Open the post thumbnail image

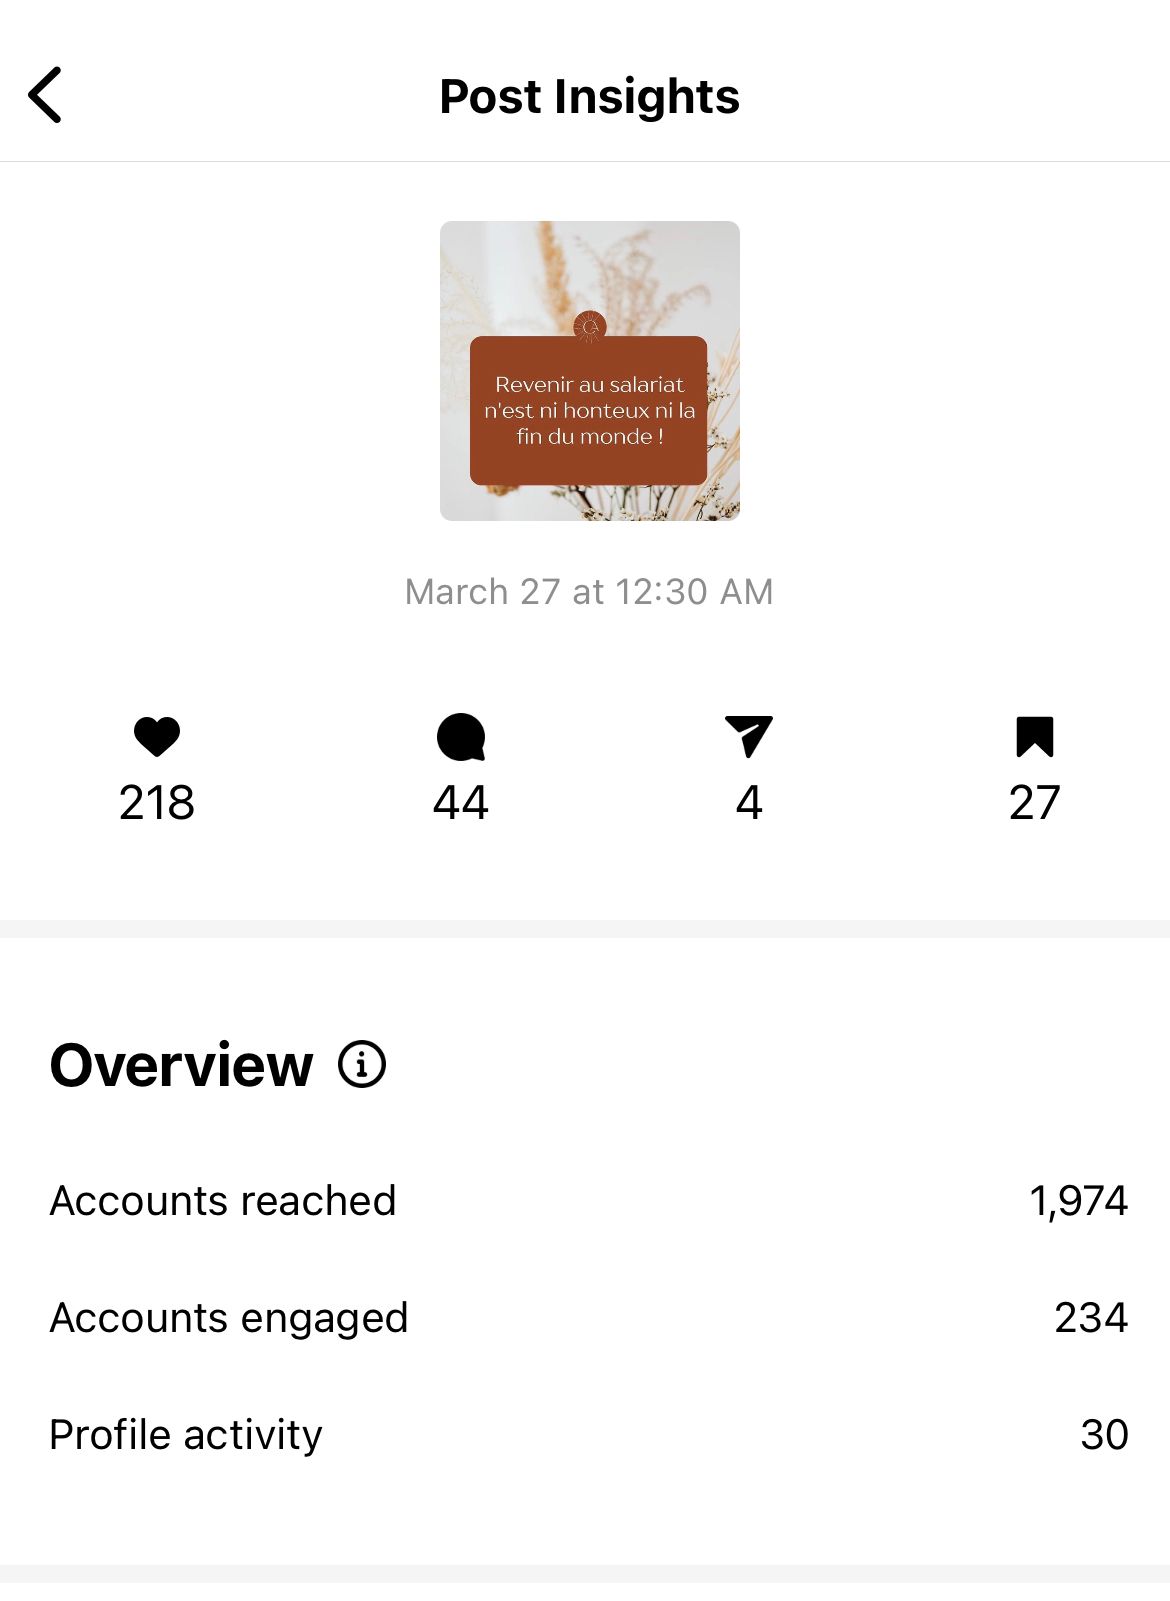[x=590, y=371]
